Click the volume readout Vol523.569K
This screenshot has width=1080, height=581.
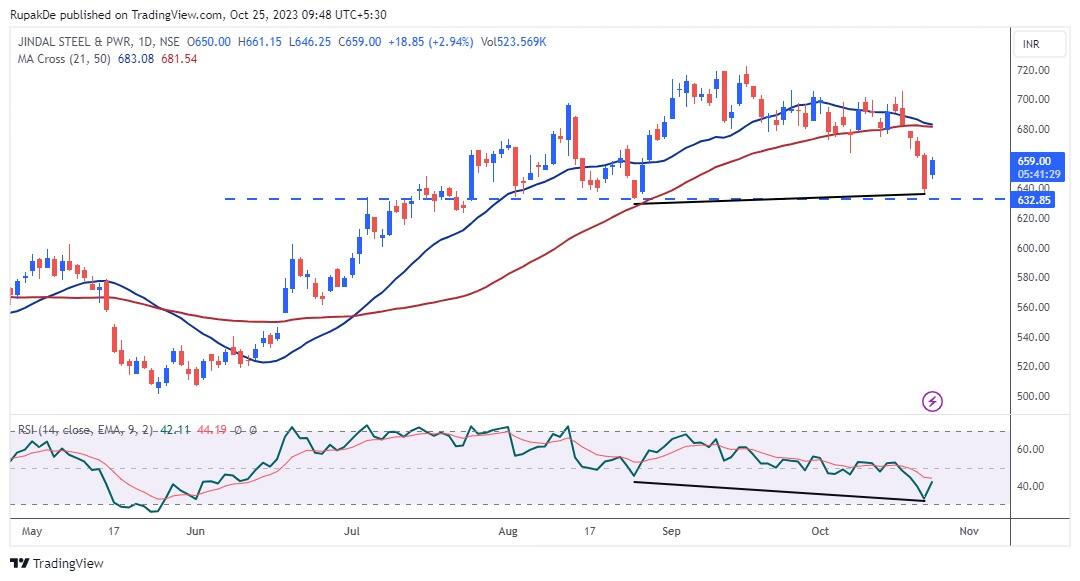point(514,41)
